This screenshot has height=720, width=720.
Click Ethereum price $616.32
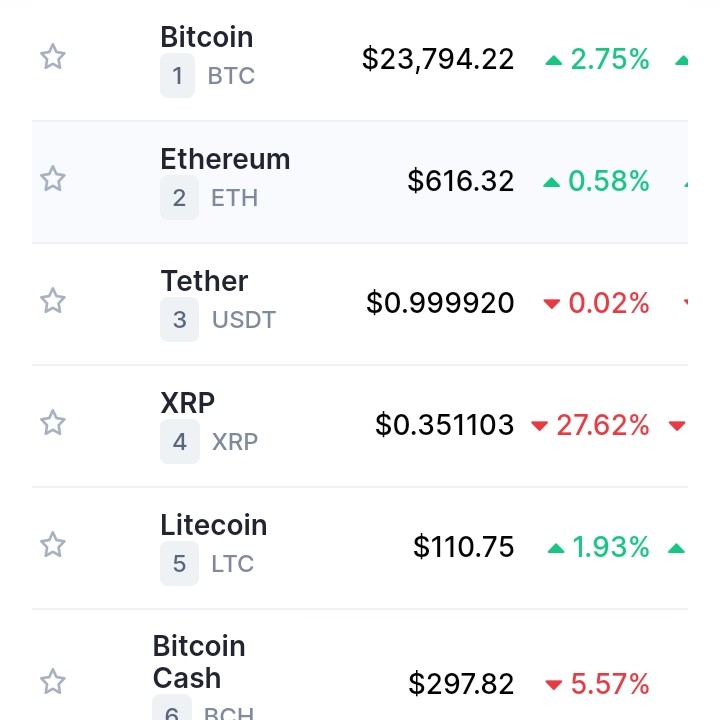pyautogui.click(x=461, y=181)
